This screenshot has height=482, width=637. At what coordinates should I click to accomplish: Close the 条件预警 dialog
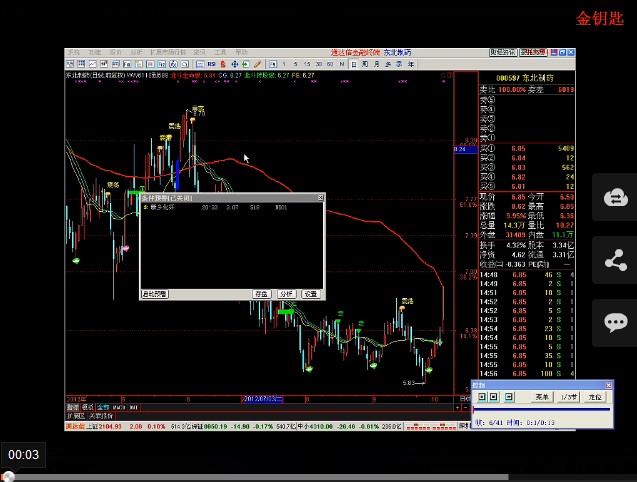321,198
